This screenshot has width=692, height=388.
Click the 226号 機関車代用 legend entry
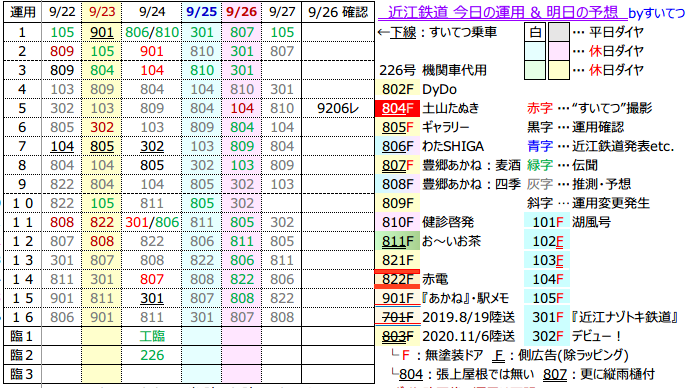click(432, 70)
